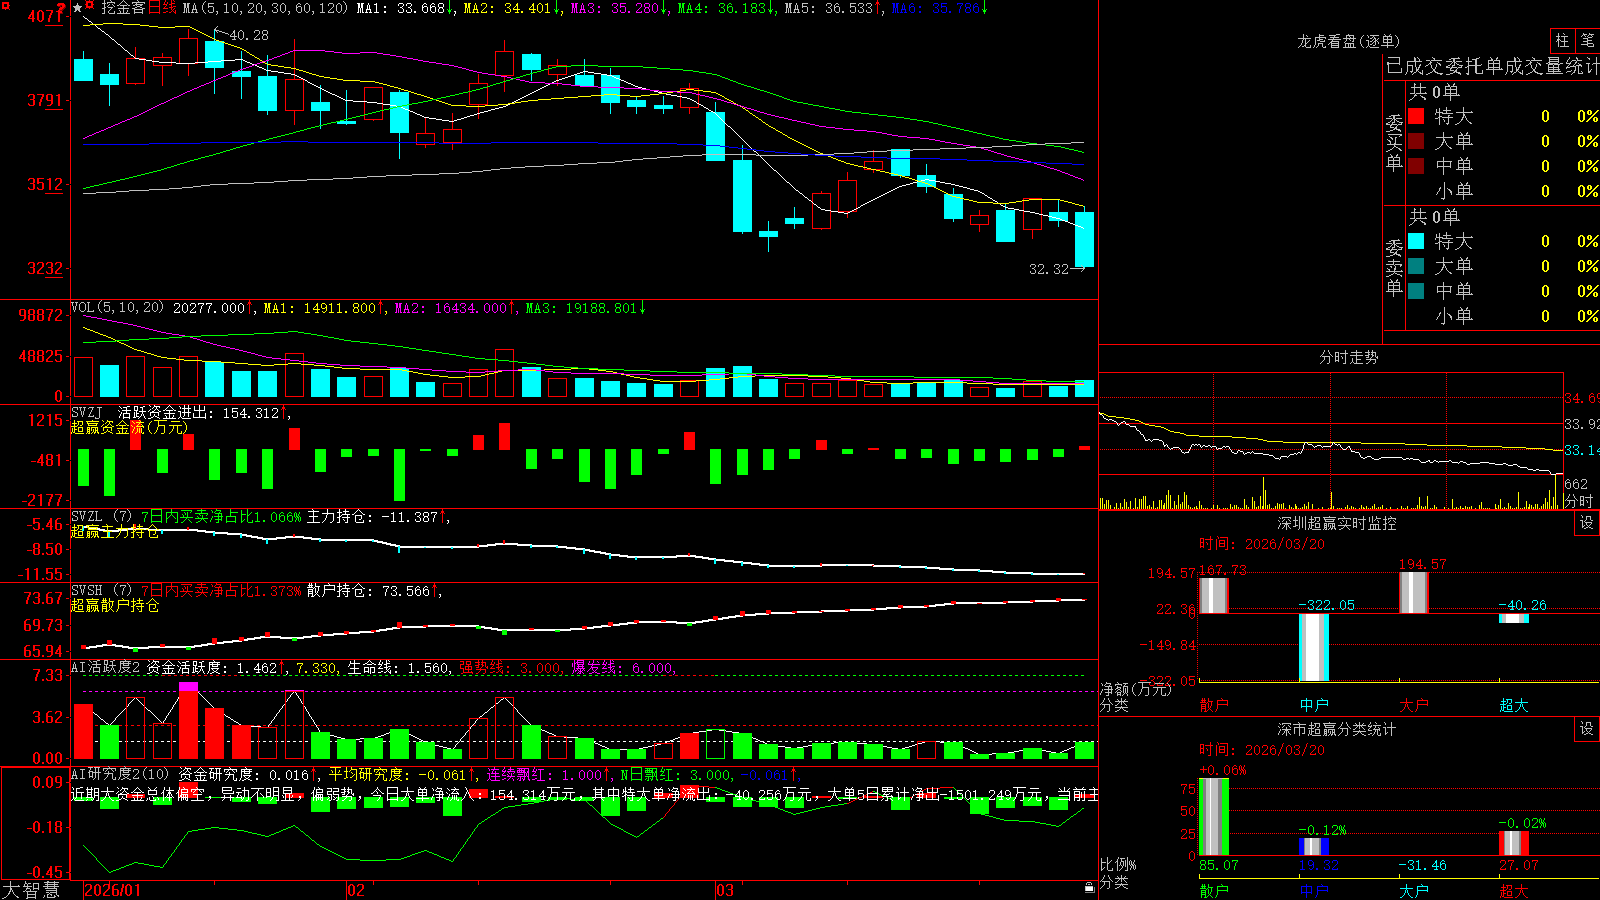Viewport: 1600px width, 900px height.
Task: Click the cyan 特大 swatch under 委卖单
Action: pyautogui.click(x=1416, y=241)
